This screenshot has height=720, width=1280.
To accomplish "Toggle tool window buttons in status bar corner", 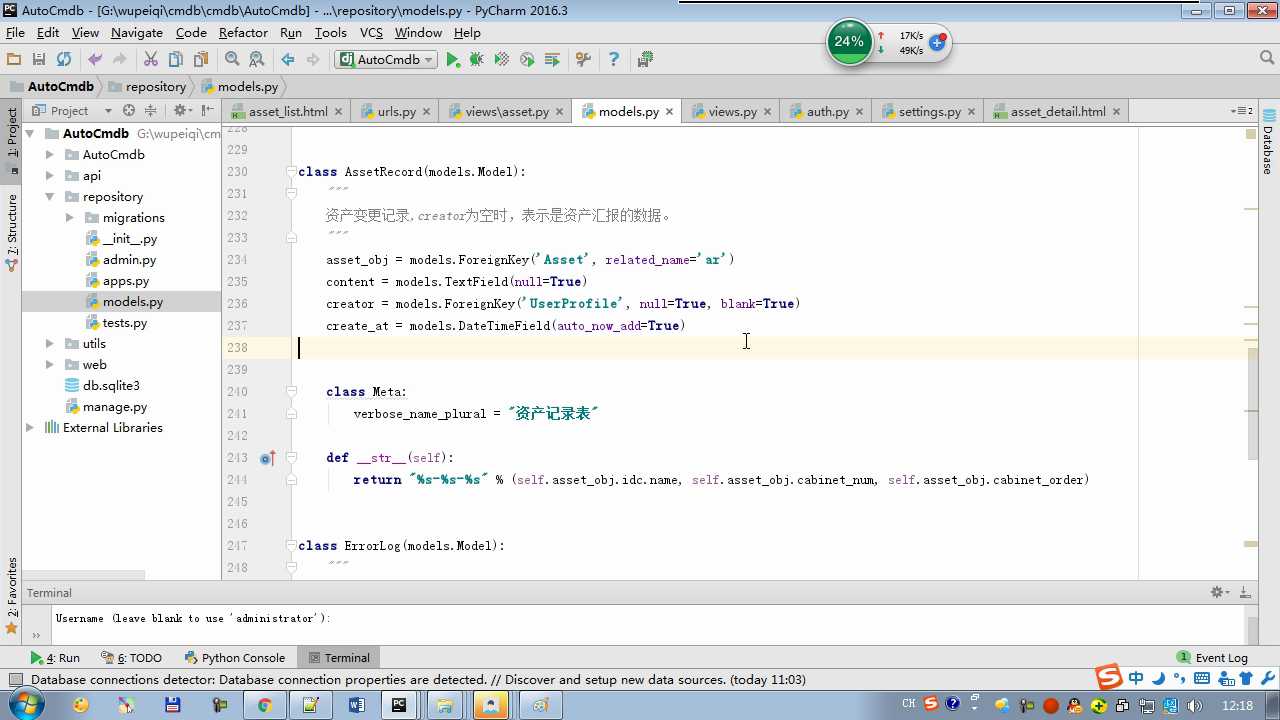I will coord(15,680).
